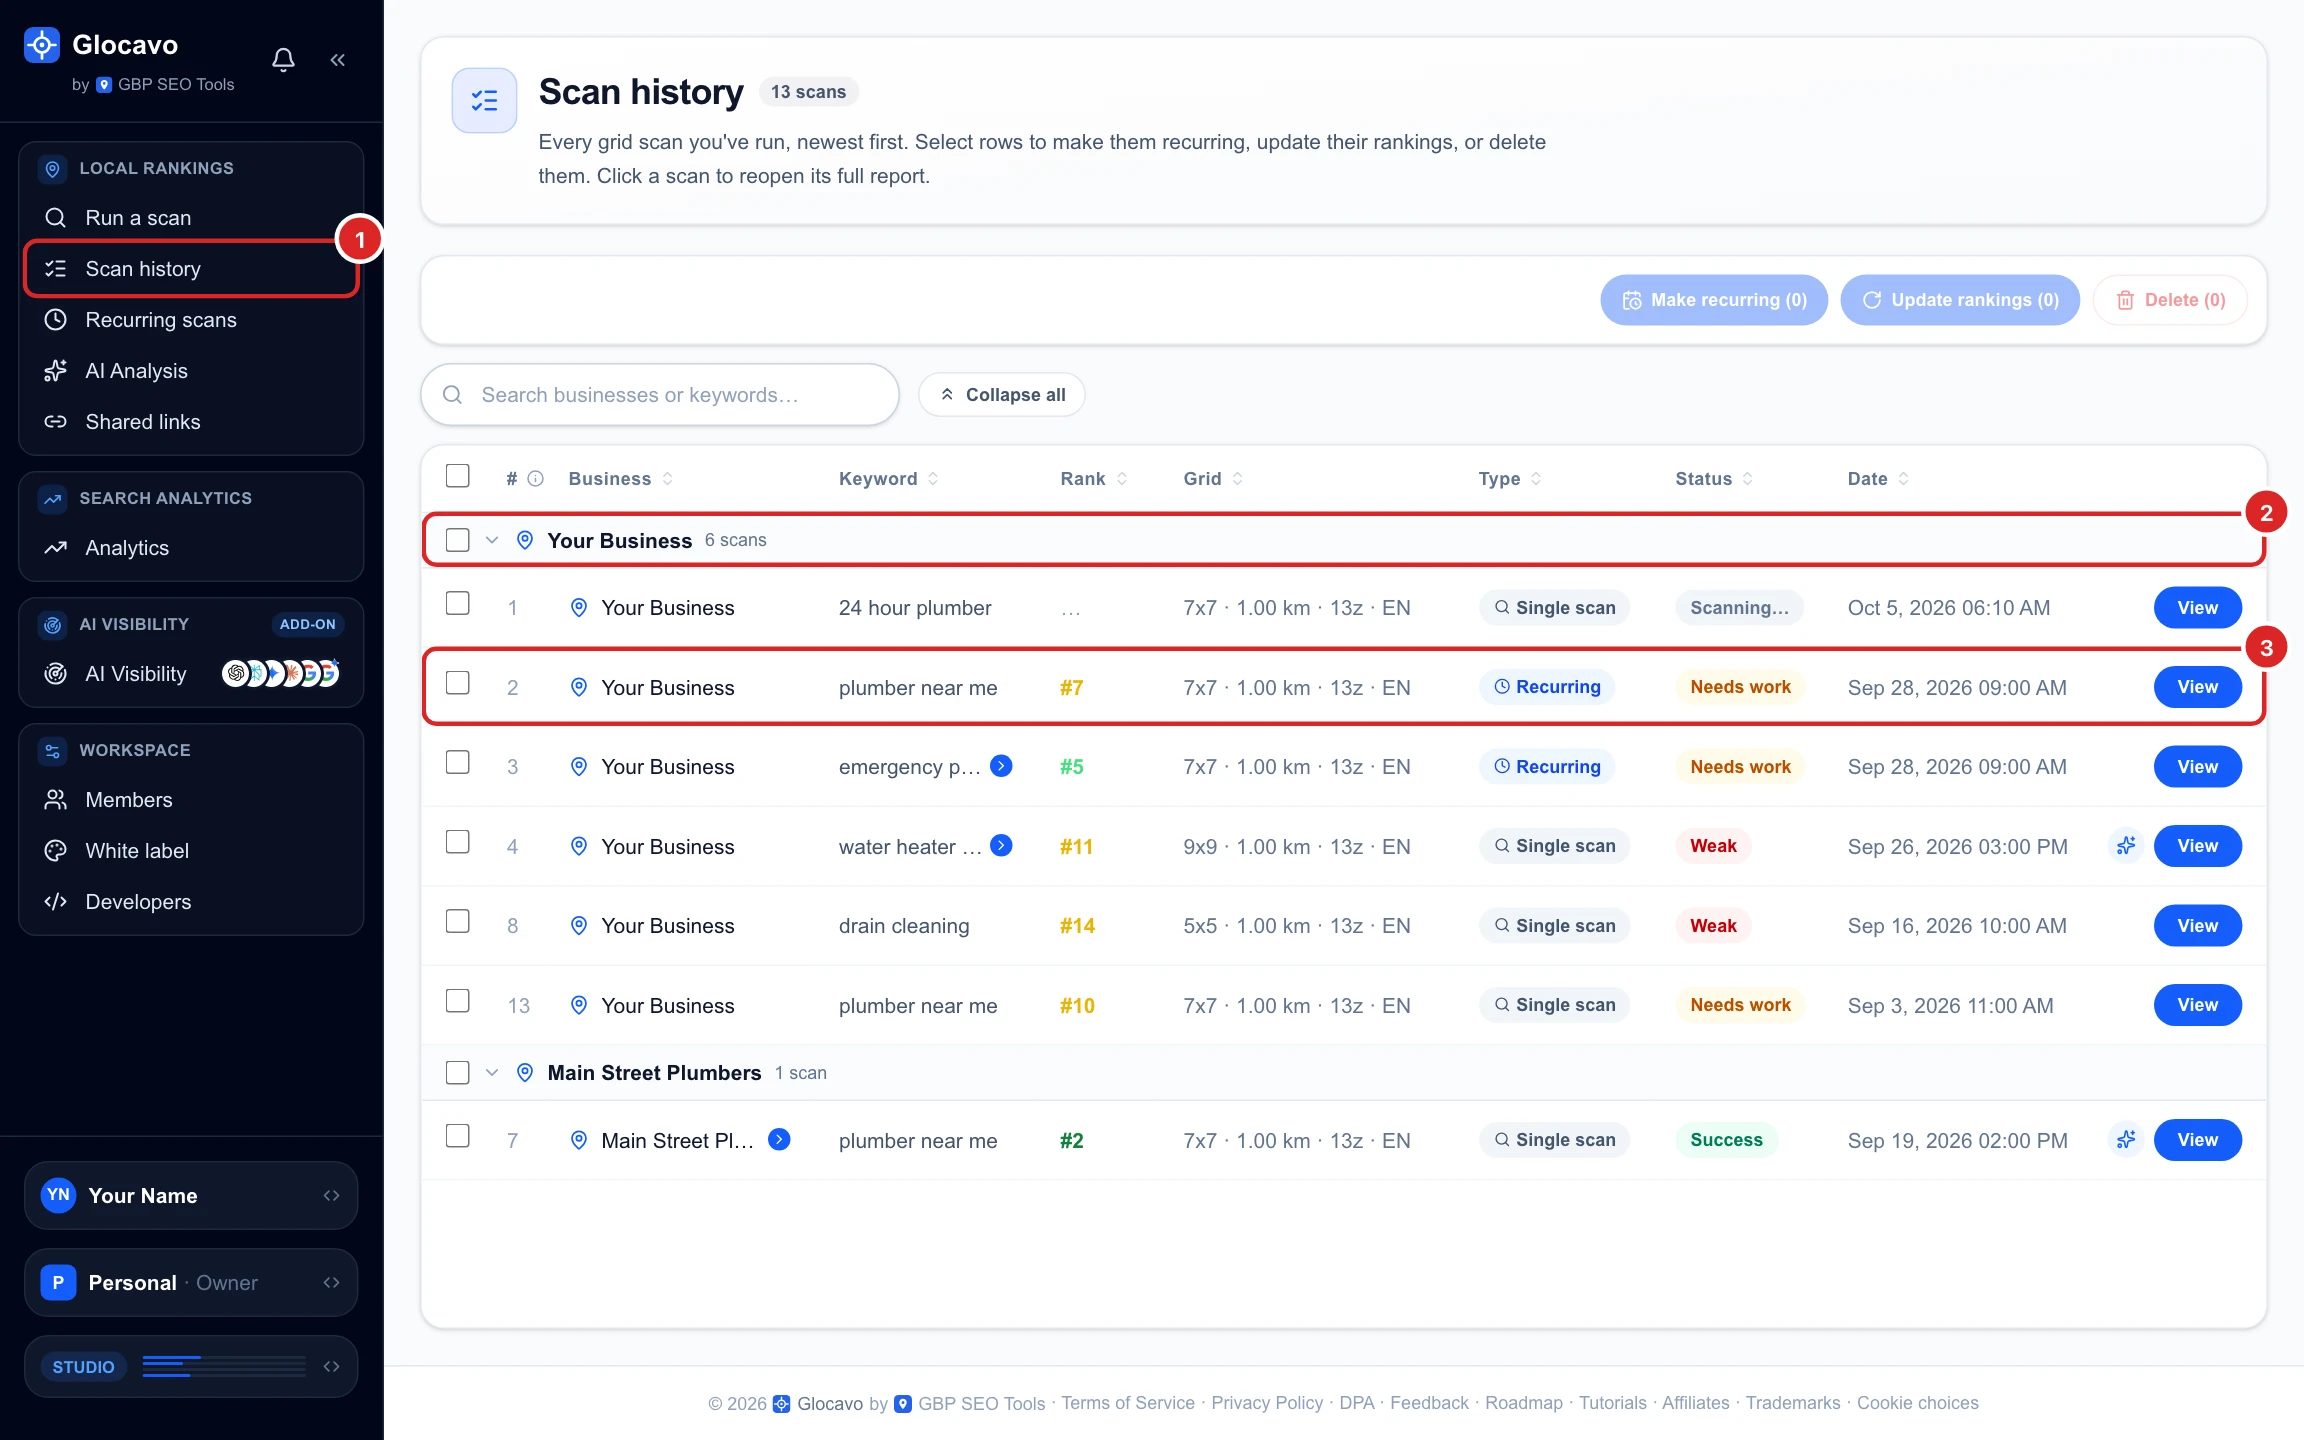Screen dimensions: 2304x1440
Task: Expand truncated business name arrow for Main Street Pl…
Action: pyautogui.click(x=779, y=1139)
